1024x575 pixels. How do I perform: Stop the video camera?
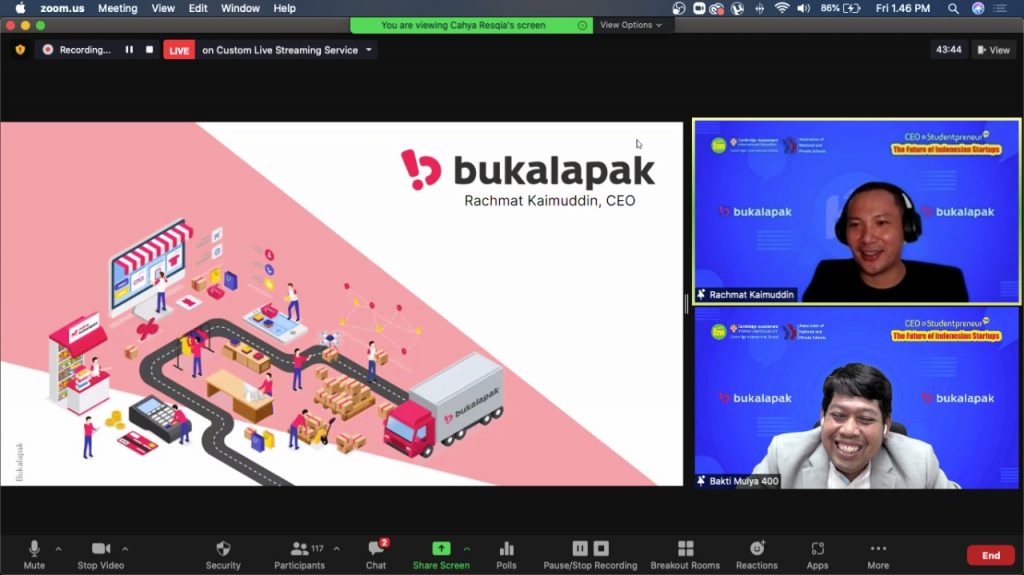tap(101, 549)
